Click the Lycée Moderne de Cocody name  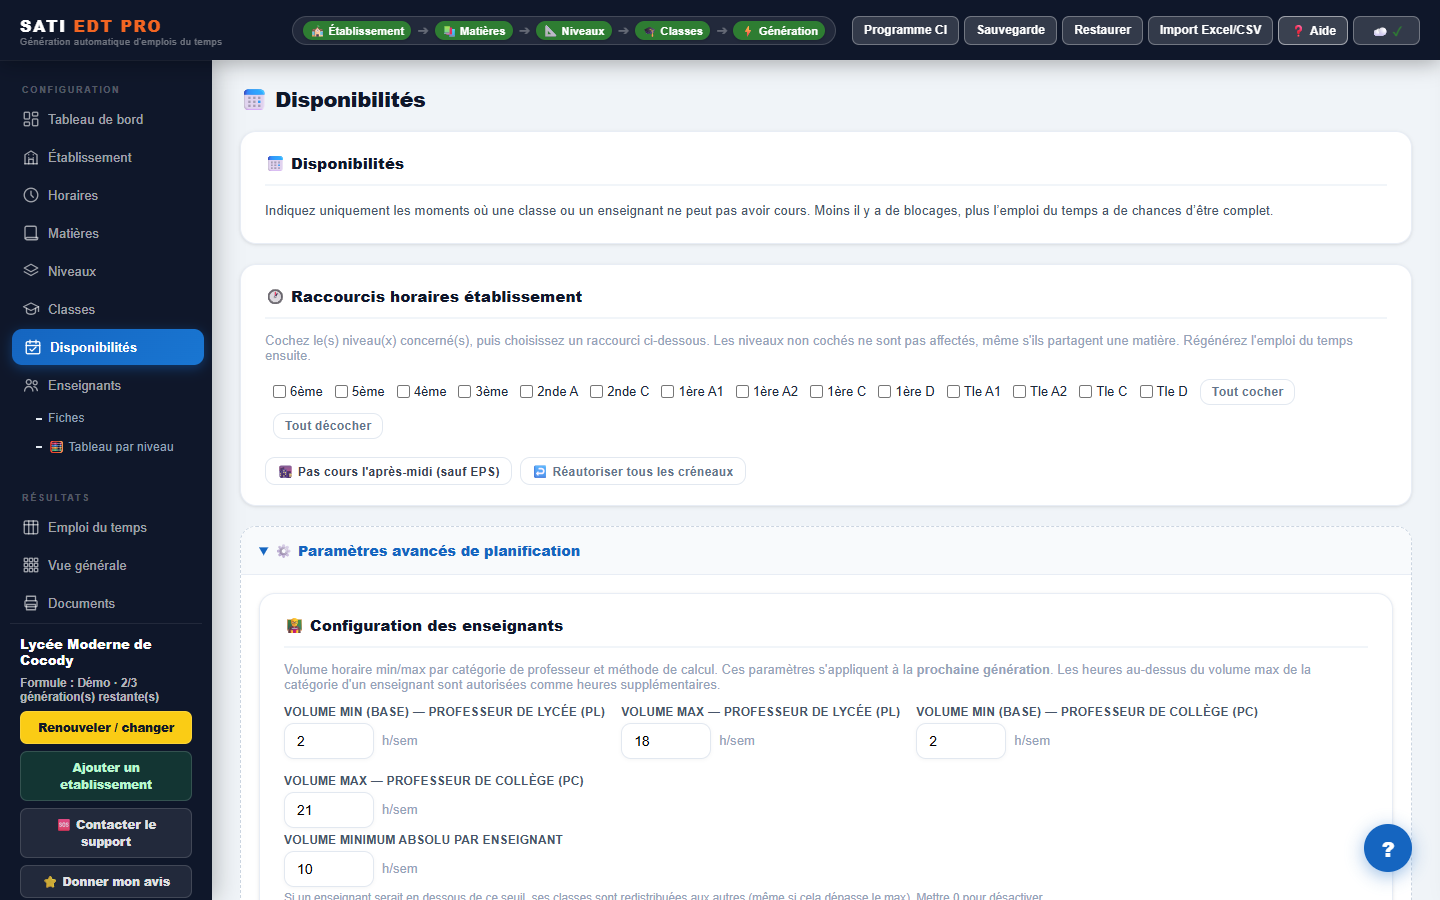coord(86,652)
